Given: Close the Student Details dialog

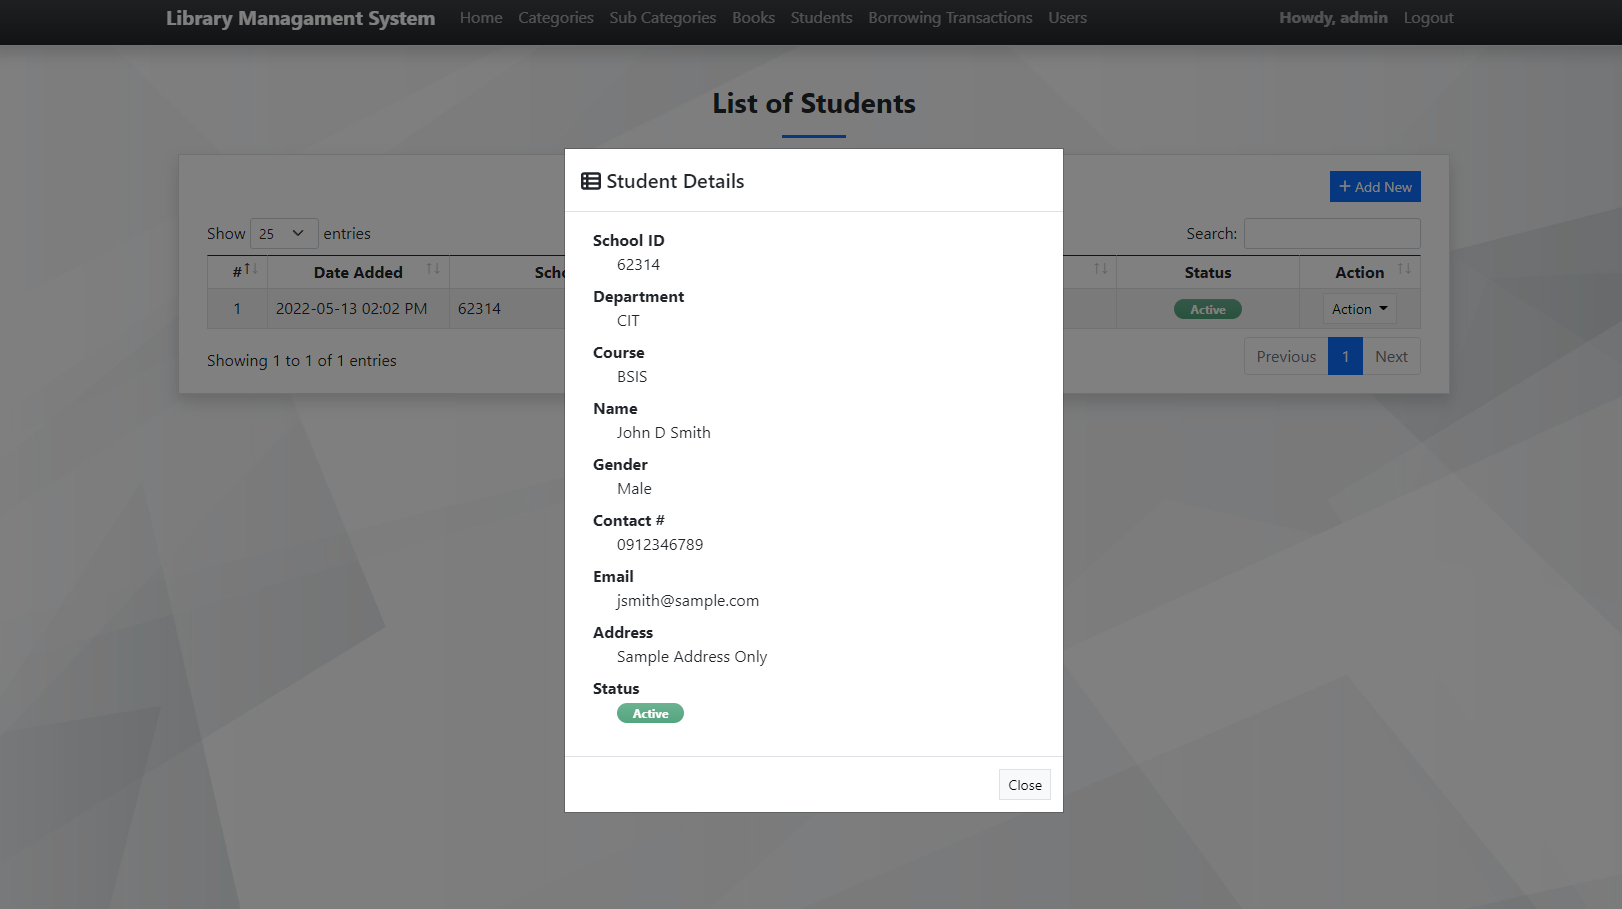Looking at the screenshot, I should (1025, 785).
